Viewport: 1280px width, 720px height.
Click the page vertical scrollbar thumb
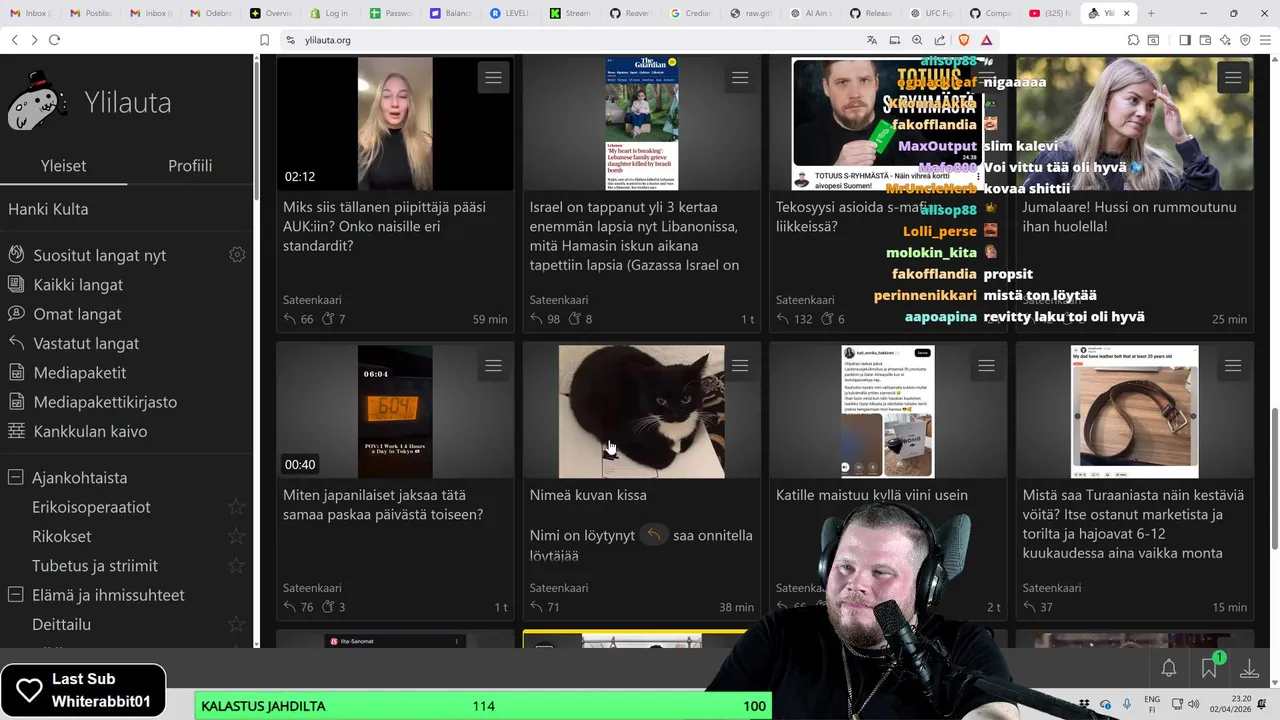coord(1275,478)
